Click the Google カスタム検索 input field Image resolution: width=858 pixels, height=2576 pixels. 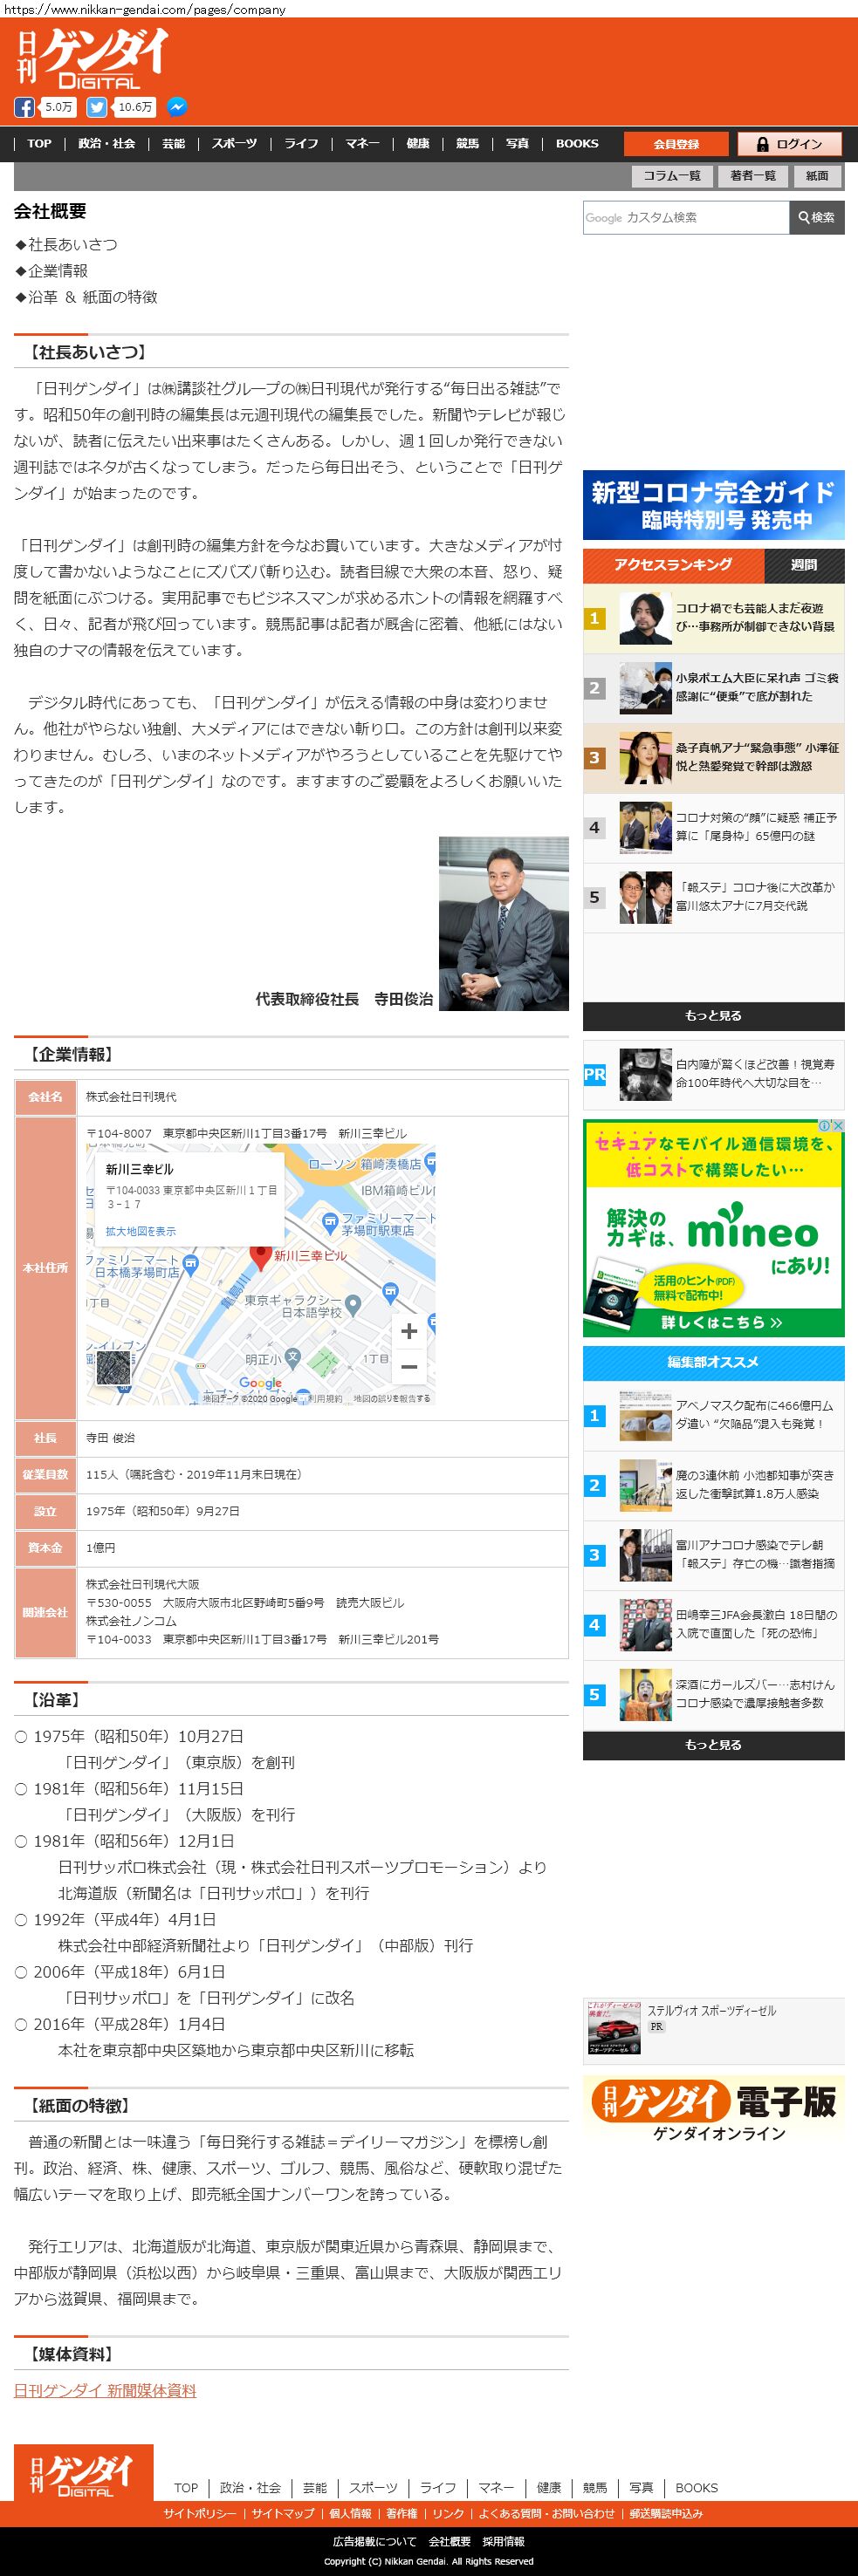point(686,217)
